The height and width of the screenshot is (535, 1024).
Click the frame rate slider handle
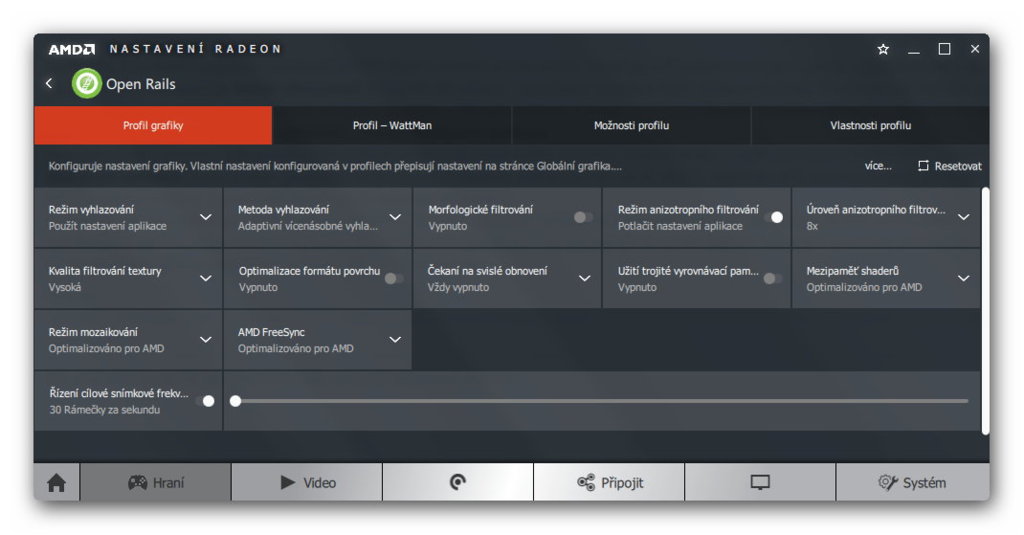coord(236,400)
